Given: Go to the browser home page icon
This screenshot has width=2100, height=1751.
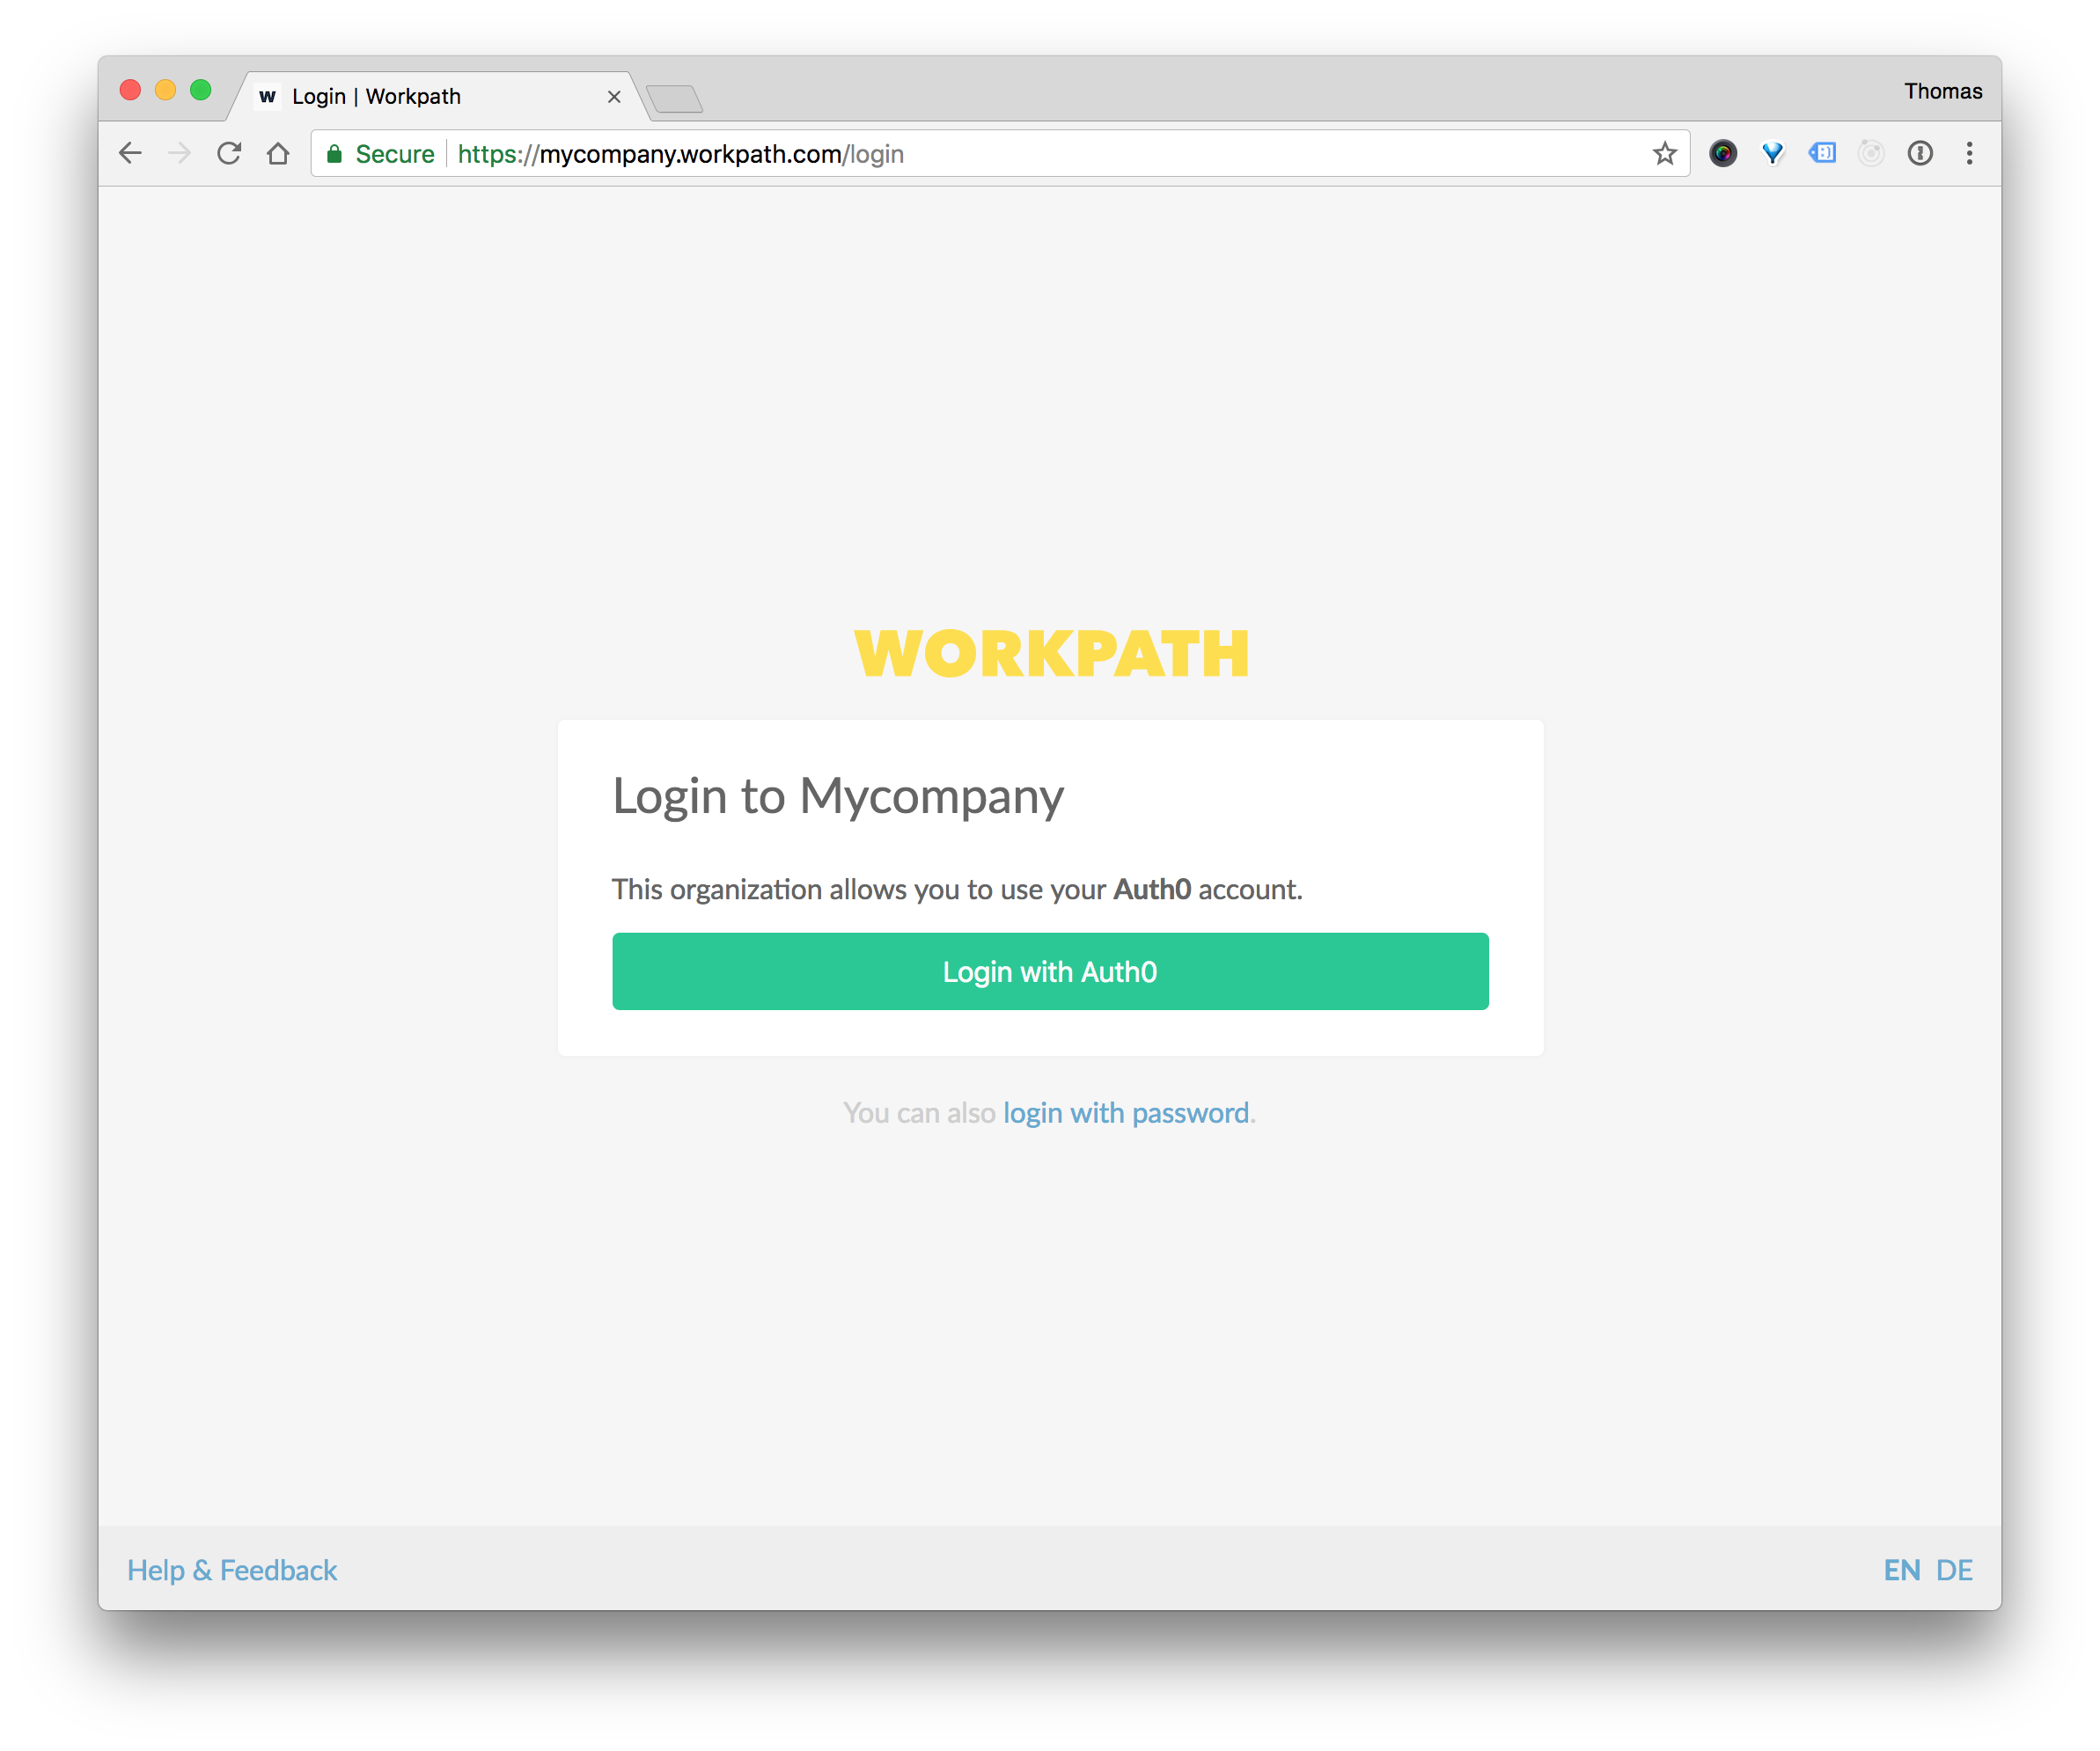Looking at the screenshot, I should point(278,153).
